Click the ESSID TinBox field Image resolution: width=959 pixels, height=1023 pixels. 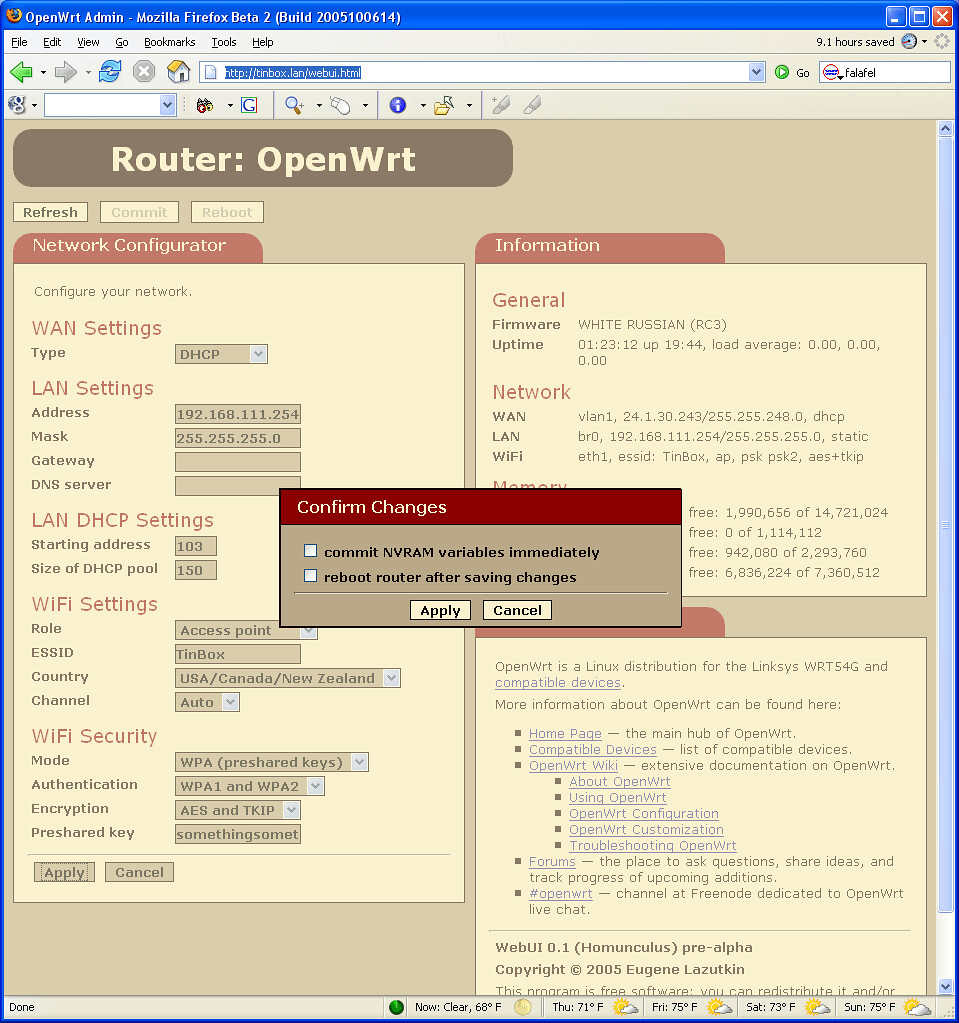pyautogui.click(x=237, y=654)
